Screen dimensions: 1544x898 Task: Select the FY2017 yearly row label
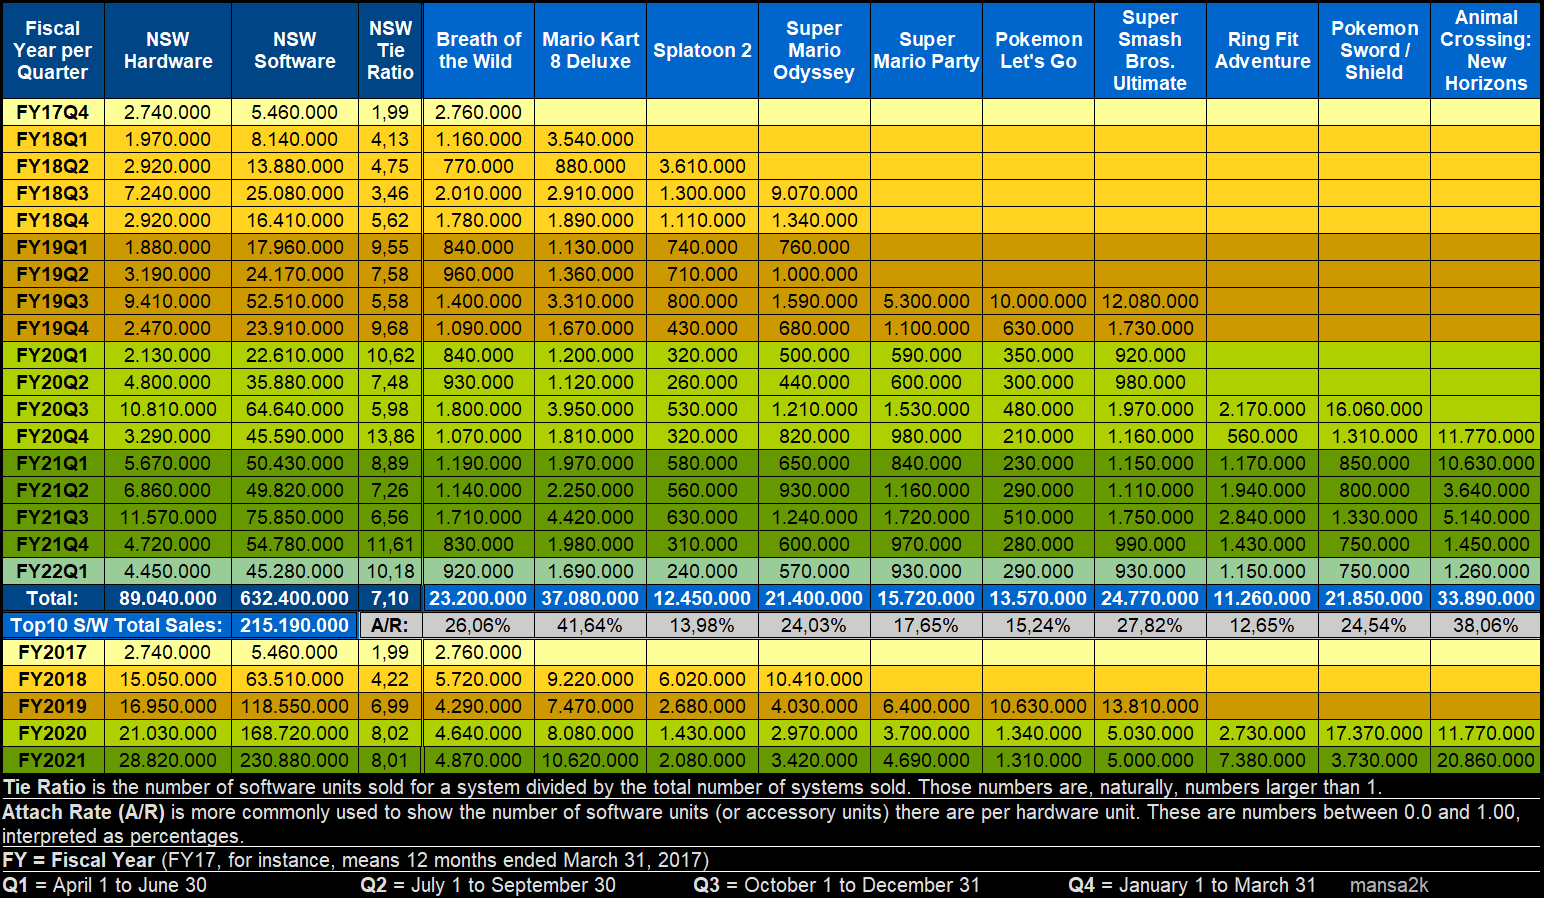(x=53, y=652)
